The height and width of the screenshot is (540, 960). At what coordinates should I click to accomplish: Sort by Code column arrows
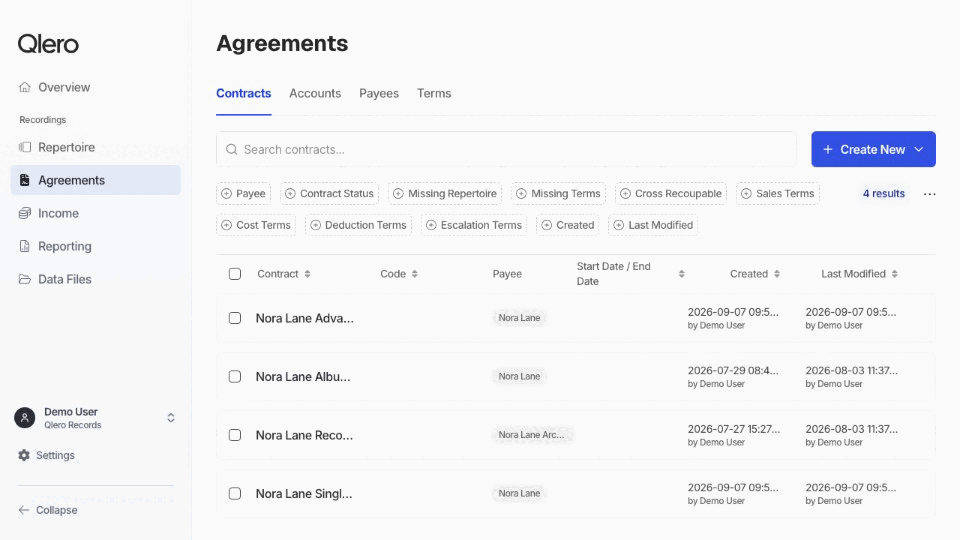pyautogui.click(x=414, y=274)
